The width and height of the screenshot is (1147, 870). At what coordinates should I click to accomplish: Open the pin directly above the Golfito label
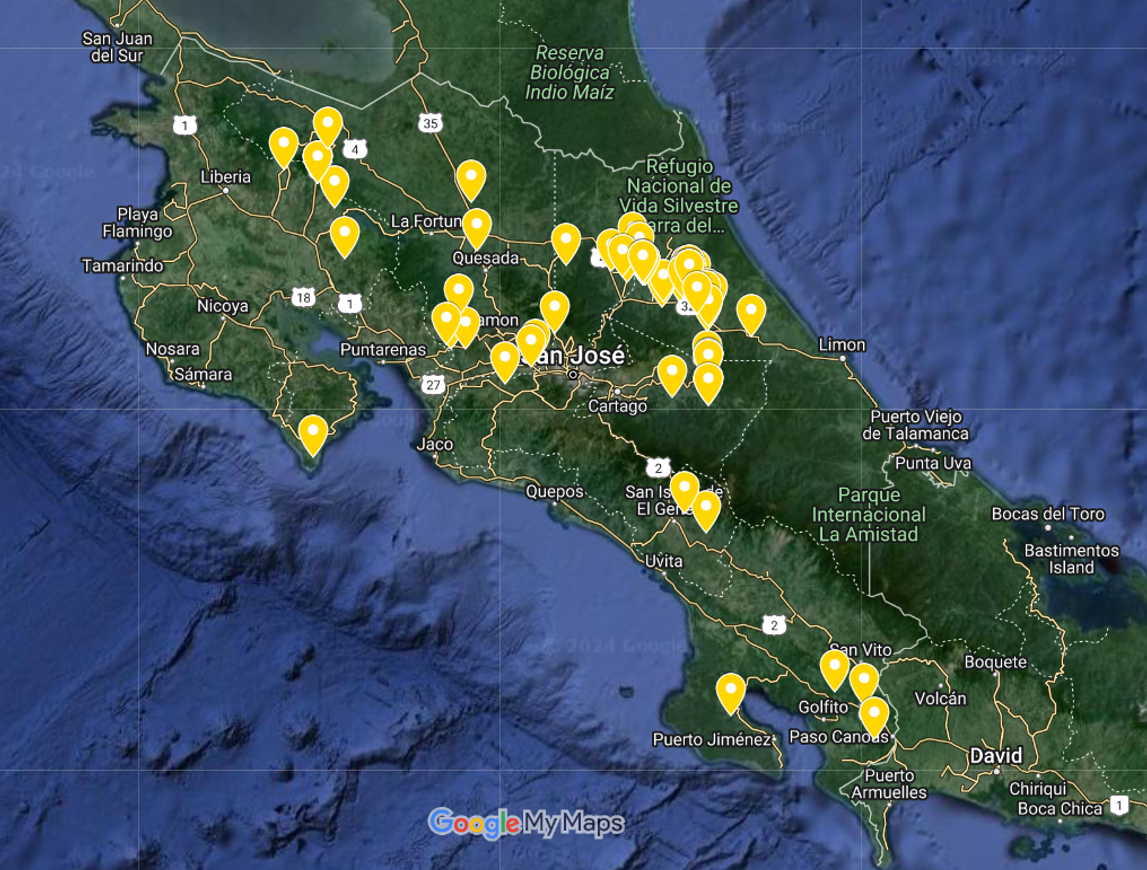point(835,669)
